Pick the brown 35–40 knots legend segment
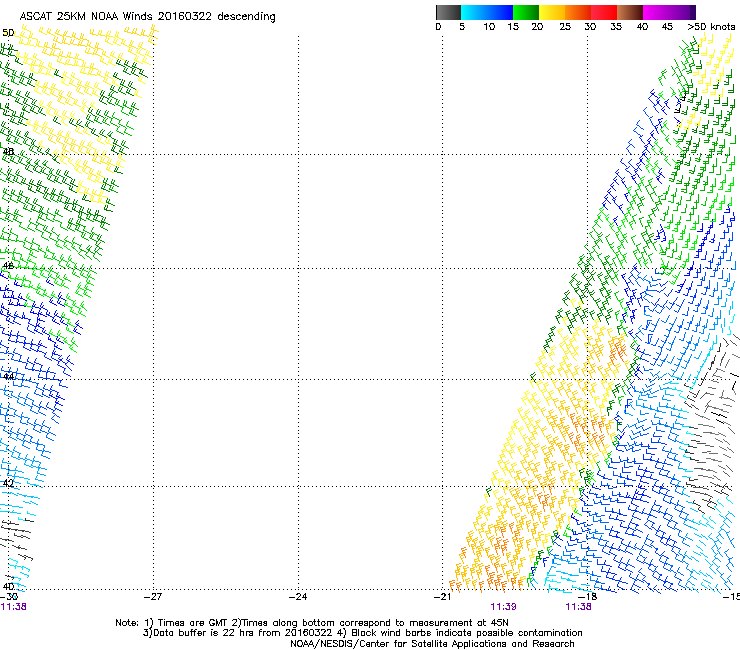The height and width of the screenshot is (650, 740). coord(630,12)
